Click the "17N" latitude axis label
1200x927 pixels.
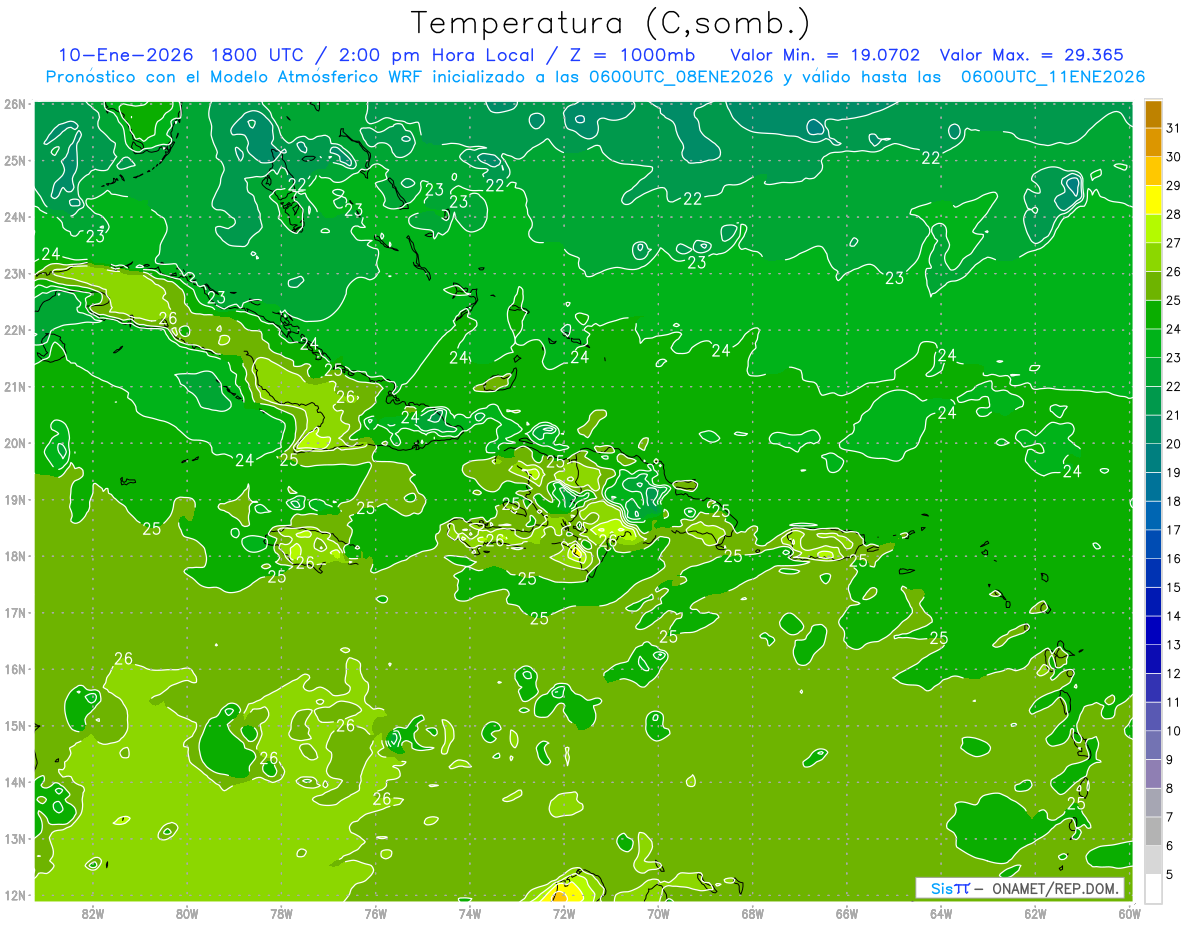(x=15, y=612)
